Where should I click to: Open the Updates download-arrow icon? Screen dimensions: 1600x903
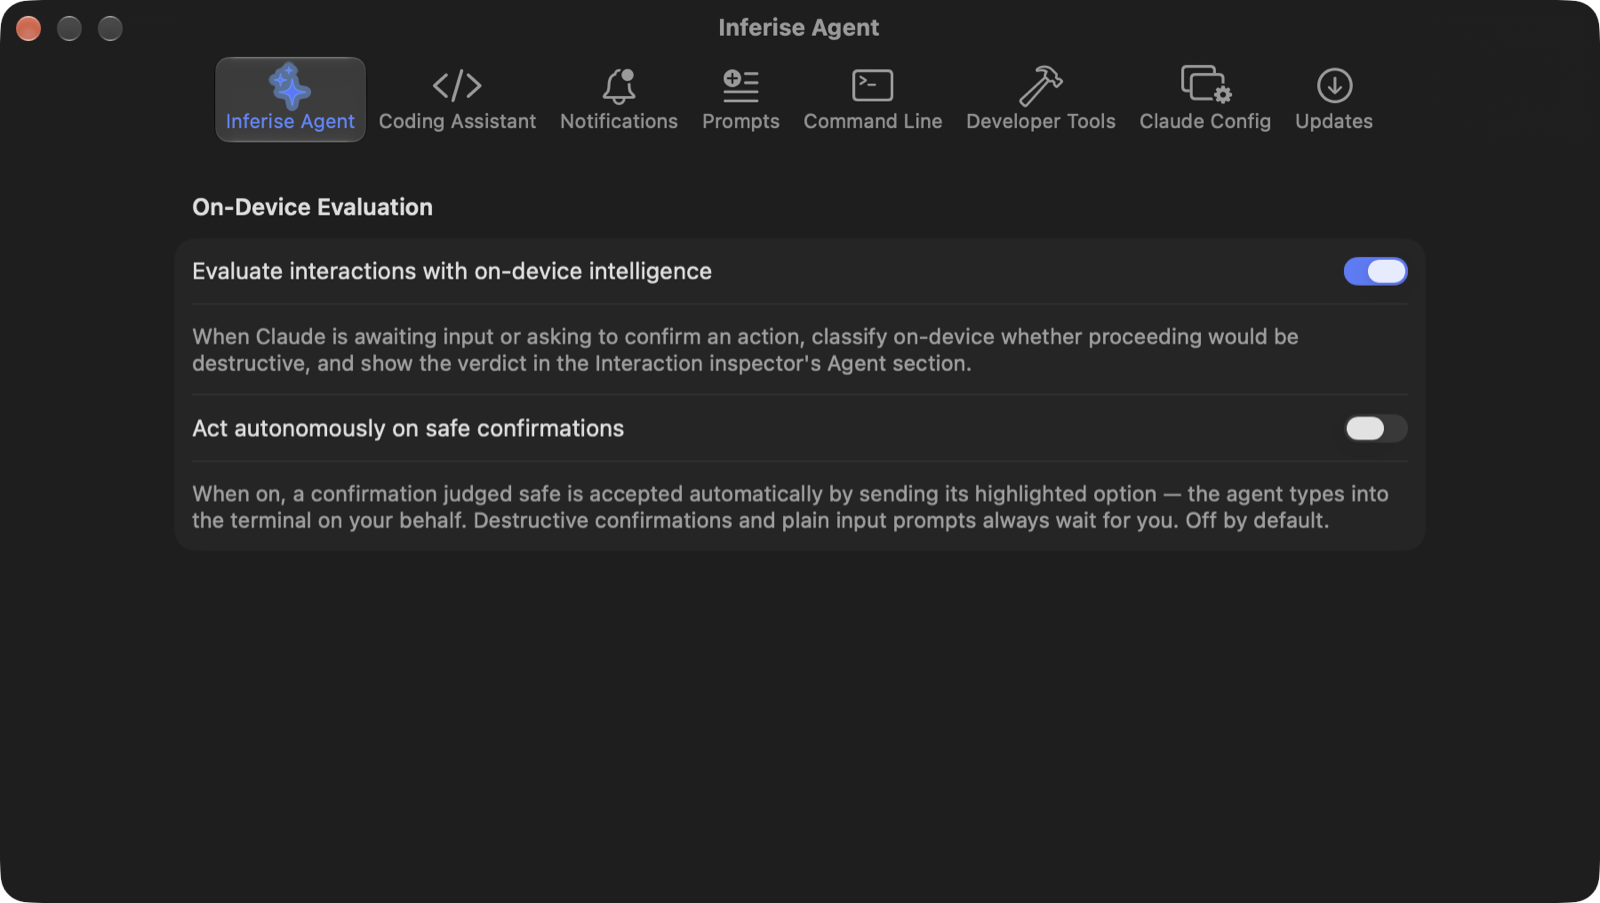point(1334,86)
